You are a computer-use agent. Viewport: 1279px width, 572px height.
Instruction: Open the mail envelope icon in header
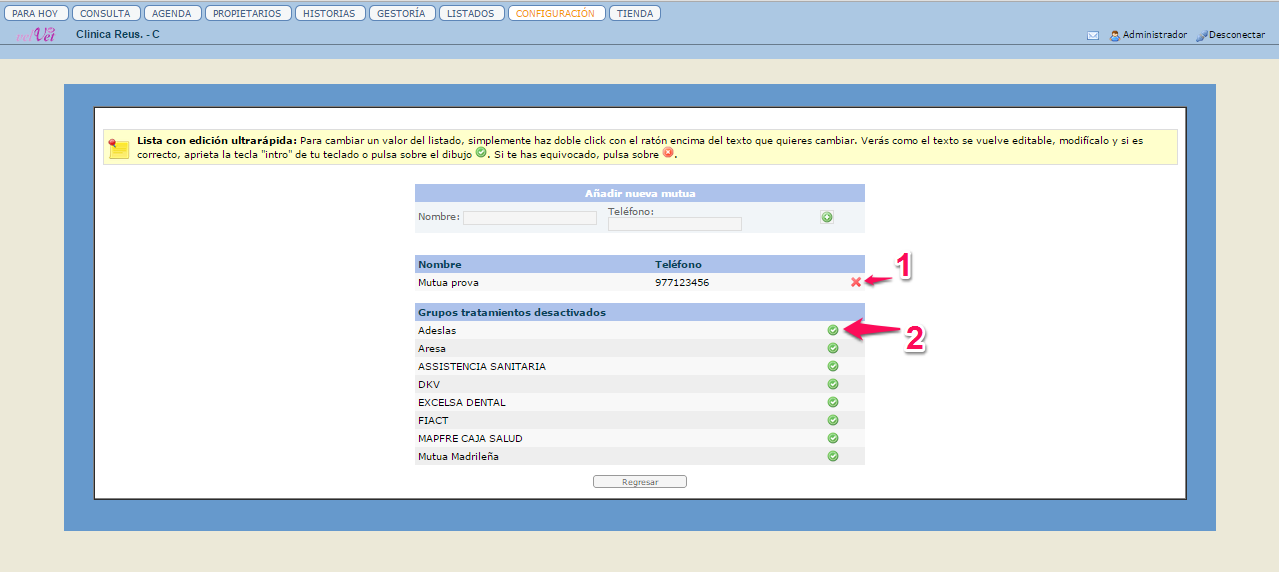tap(1093, 35)
